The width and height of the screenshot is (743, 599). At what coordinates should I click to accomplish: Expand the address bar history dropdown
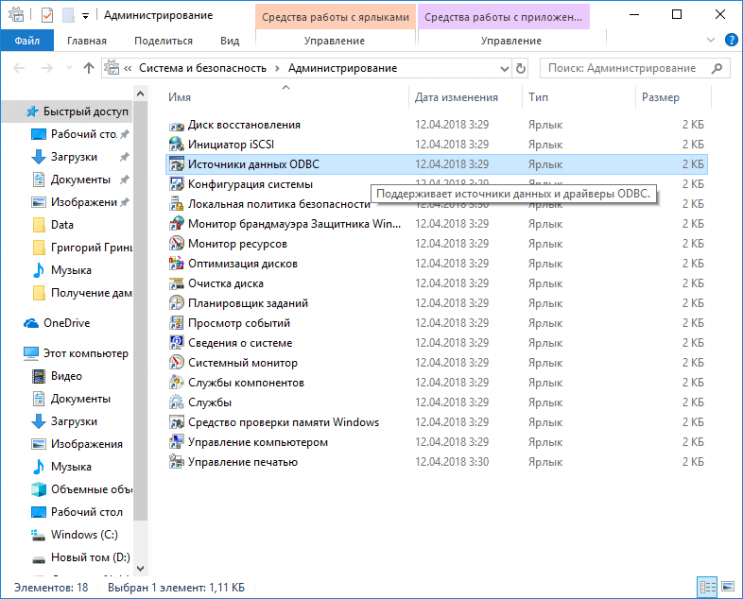coord(505,69)
